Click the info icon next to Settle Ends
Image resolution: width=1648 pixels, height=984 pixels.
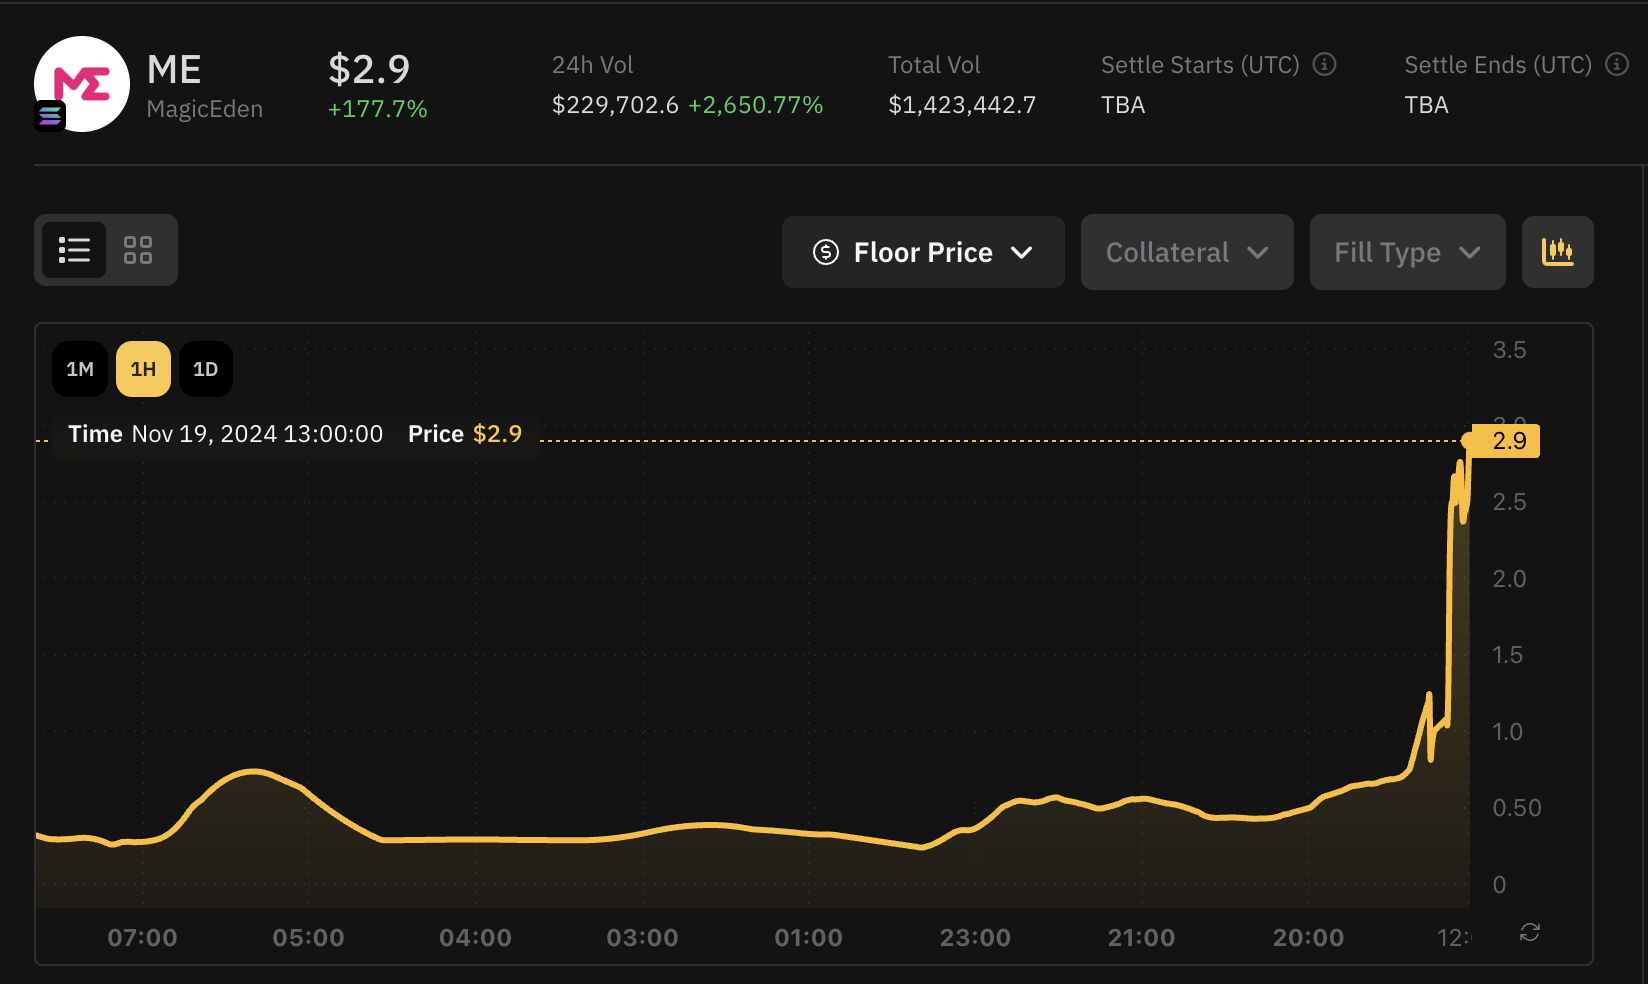pyautogui.click(x=1616, y=64)
